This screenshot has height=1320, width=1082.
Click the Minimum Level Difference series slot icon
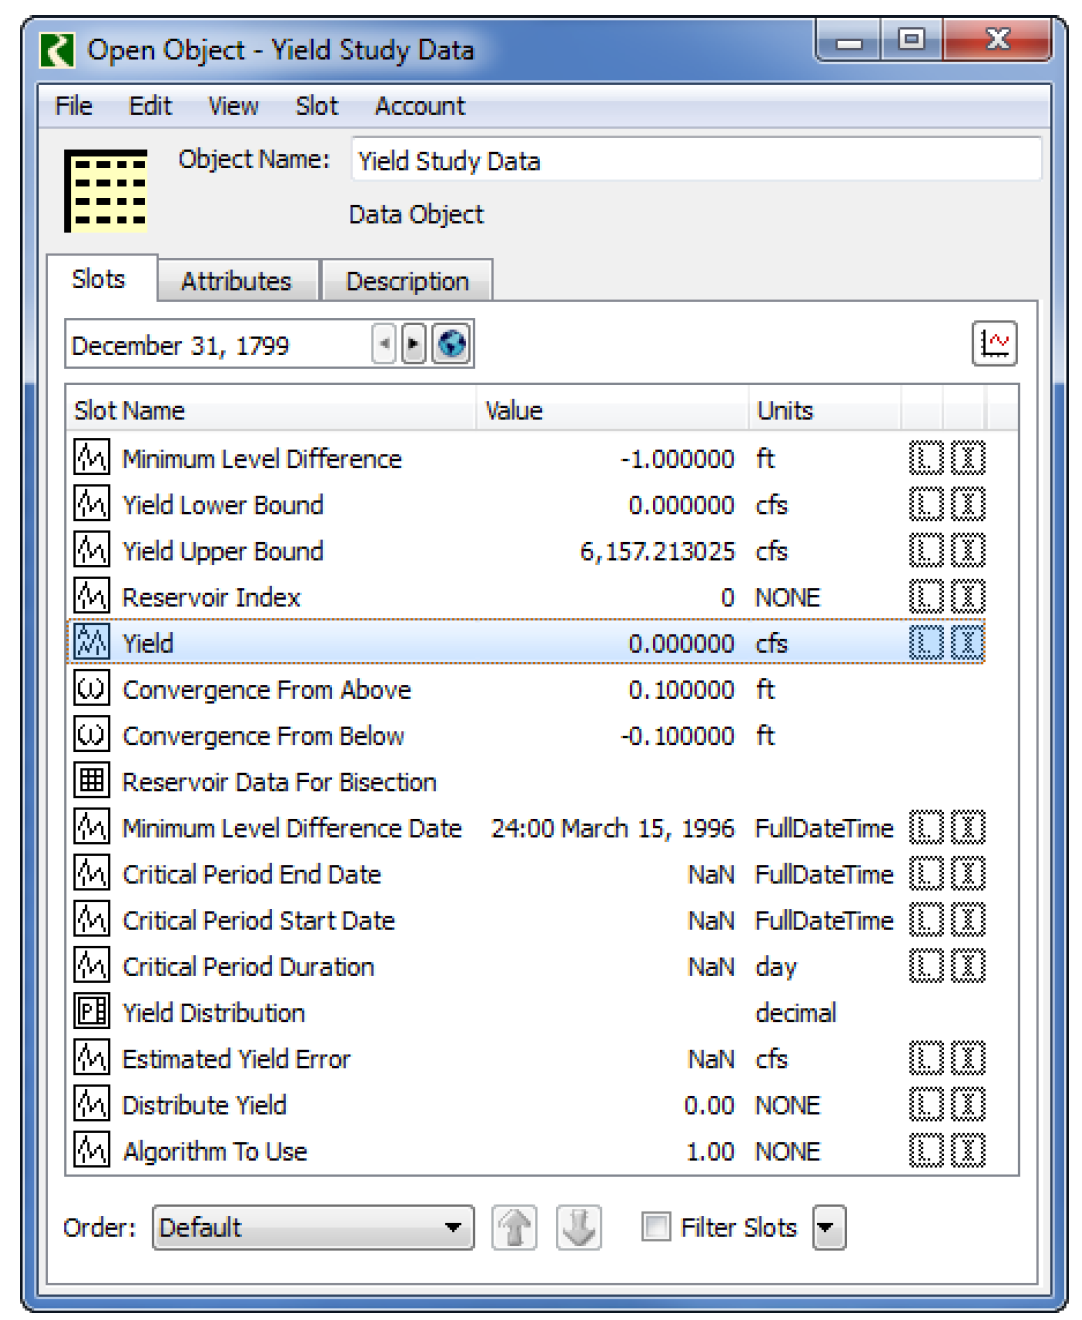(92, 458)
